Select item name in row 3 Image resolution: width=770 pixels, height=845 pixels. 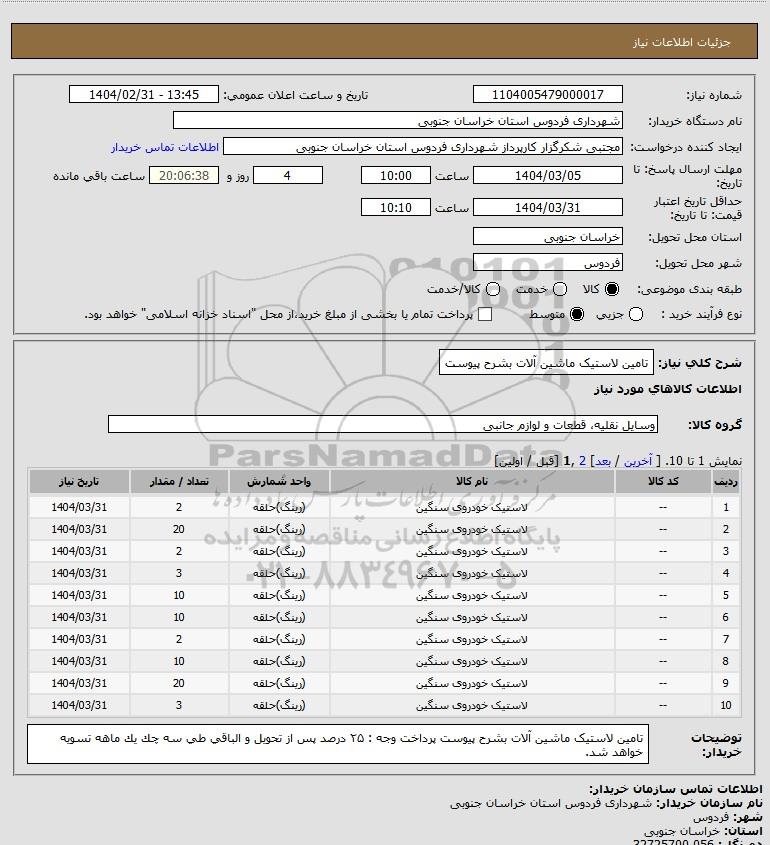472,551
